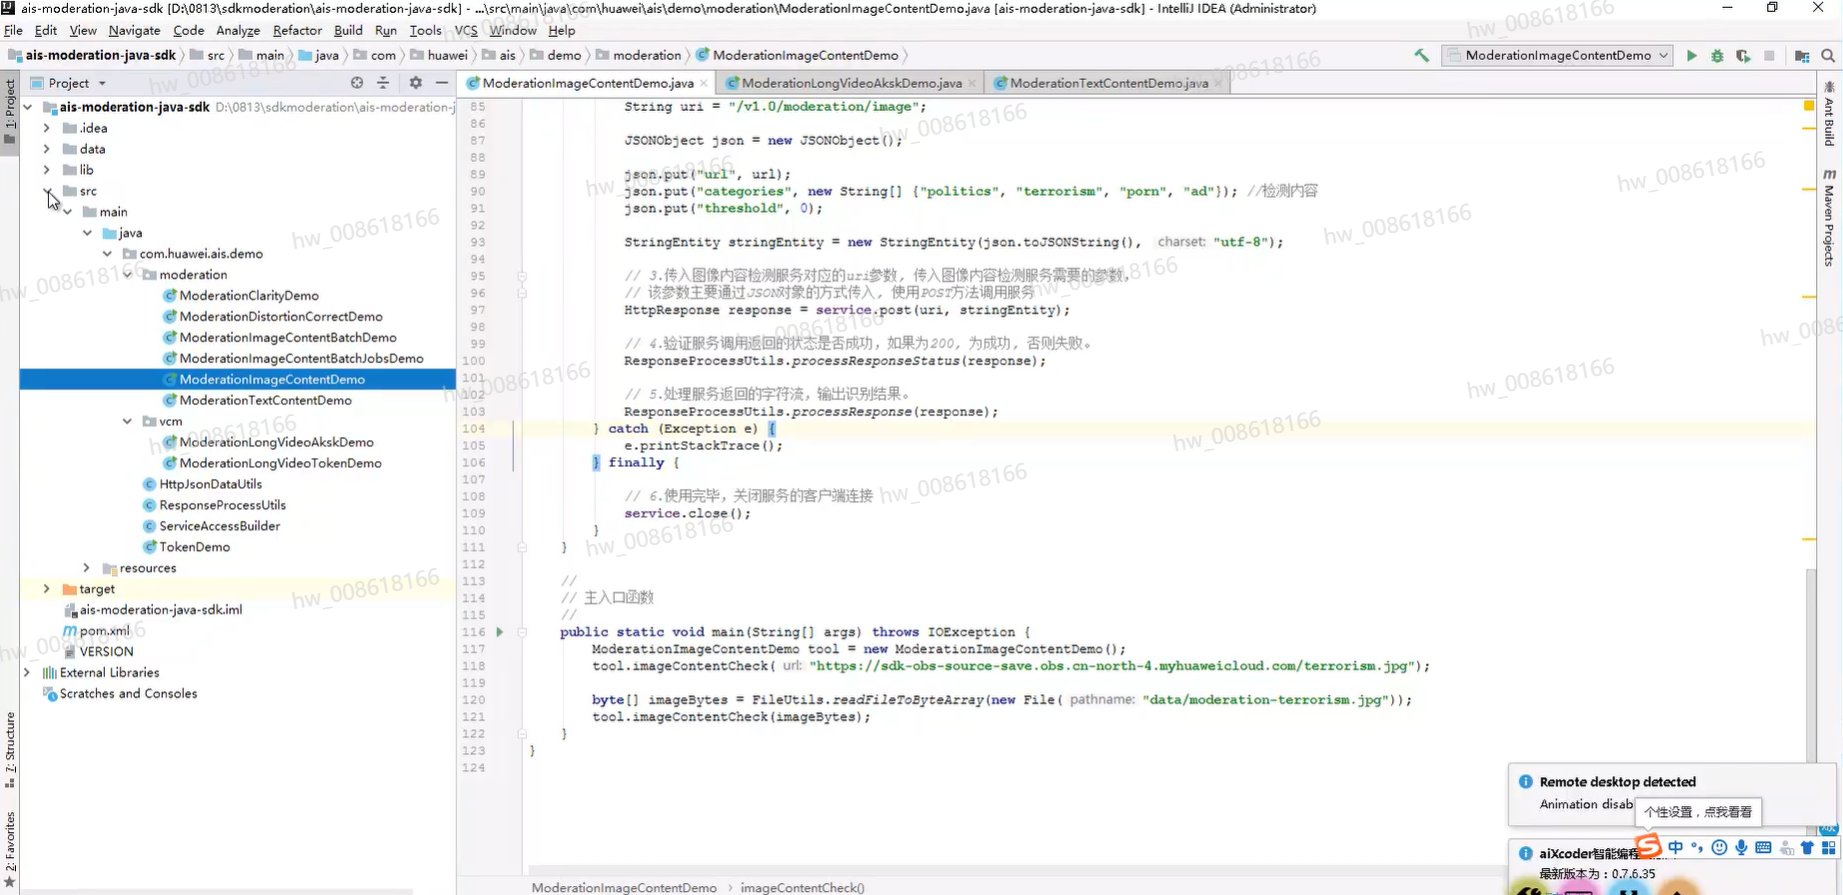The image size is (1843, 895).
Task: Activate Sogou voice input microphone
Action: pos(1741,848)
